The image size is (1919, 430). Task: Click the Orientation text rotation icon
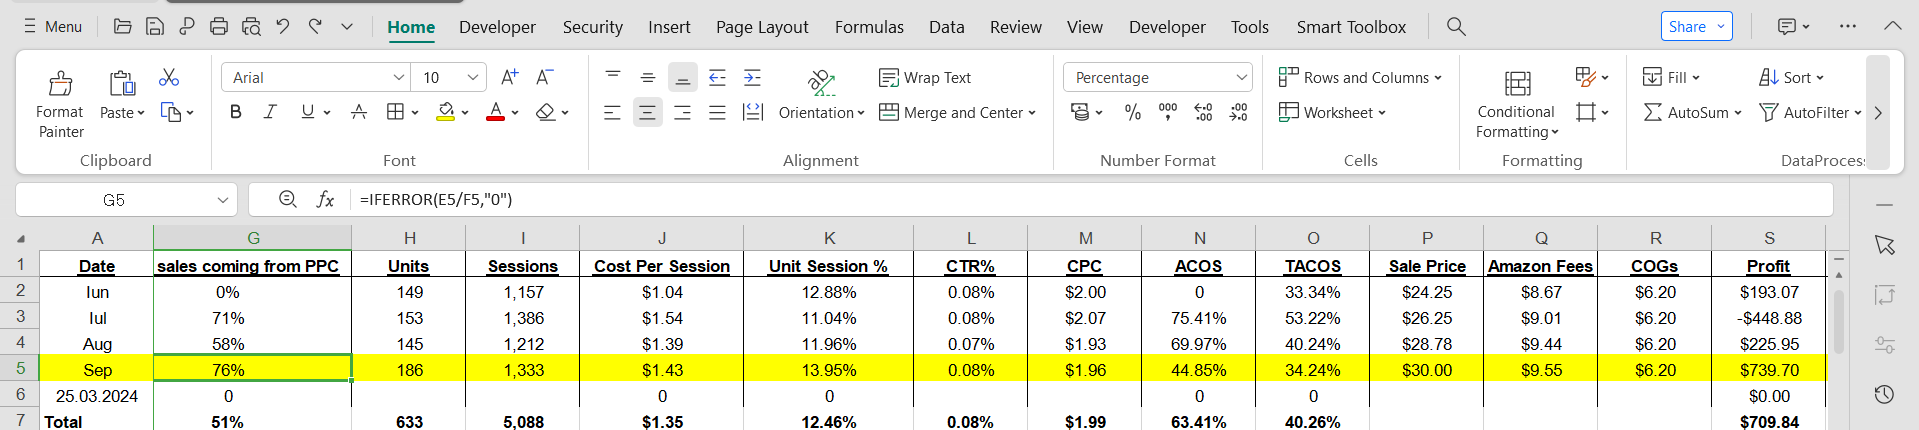[821, 81]
